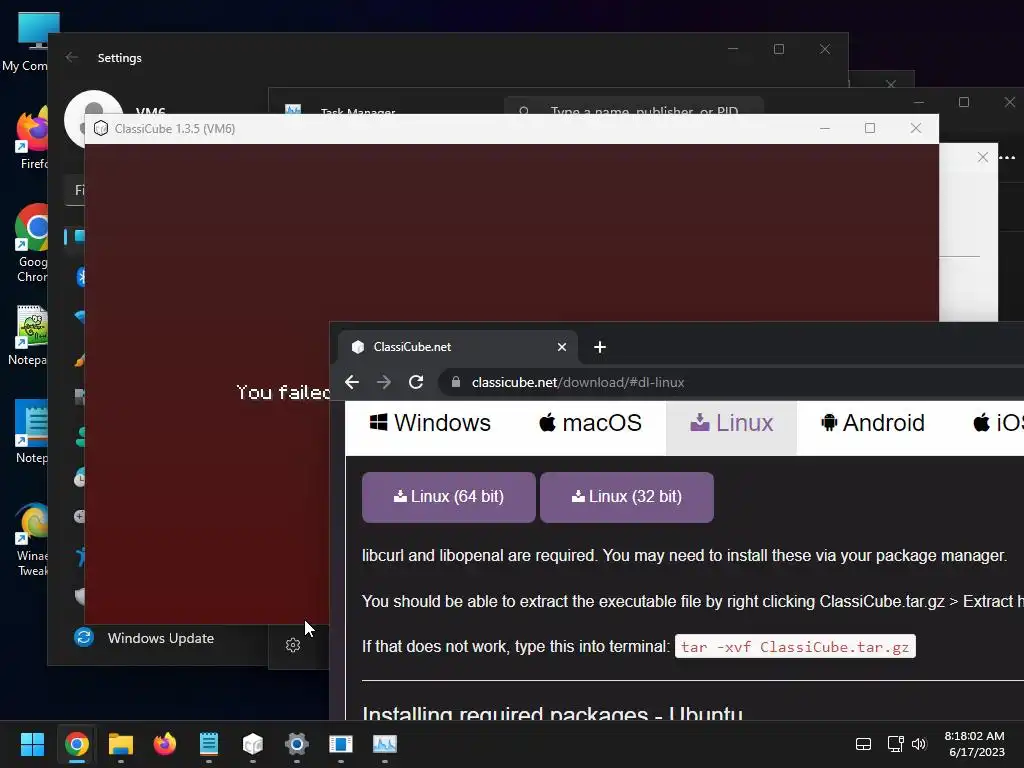Select the Firefox desktop shortcut
The height and width of the screenshot is (768, 1024).
point(31,138)
